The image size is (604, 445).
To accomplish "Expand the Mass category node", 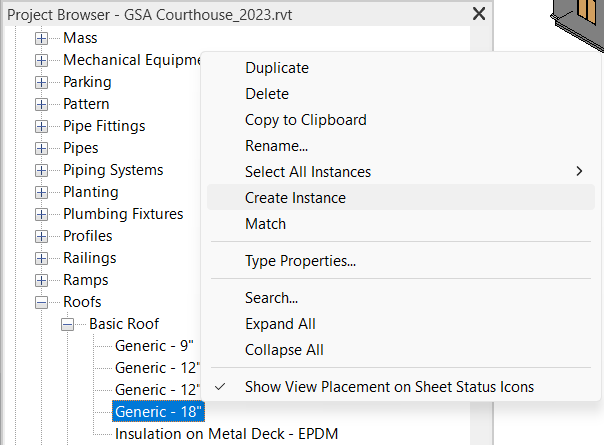I will click(x=42, y=38).
